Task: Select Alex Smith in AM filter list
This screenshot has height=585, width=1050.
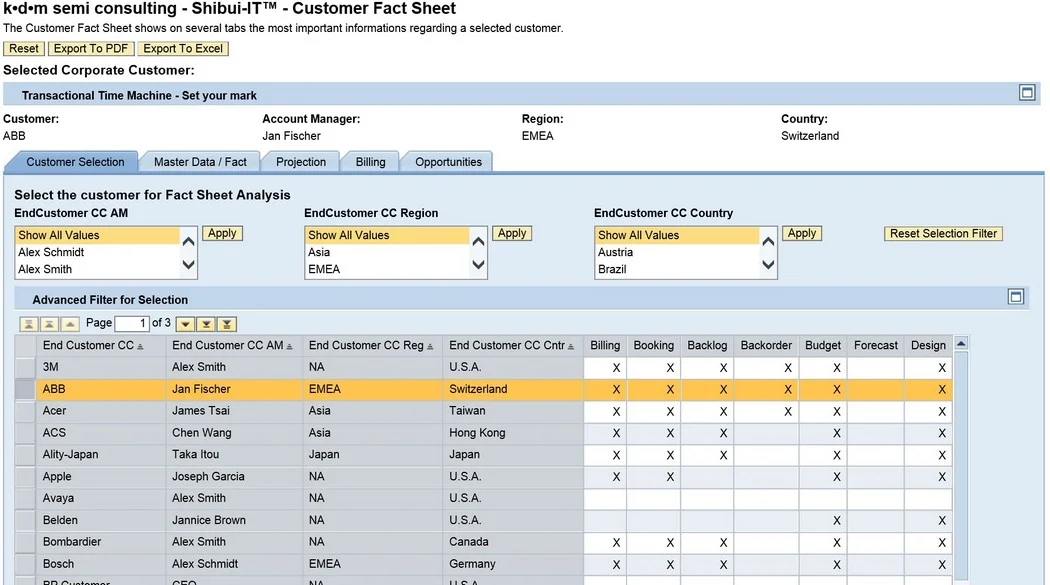Action: (98, 270)
